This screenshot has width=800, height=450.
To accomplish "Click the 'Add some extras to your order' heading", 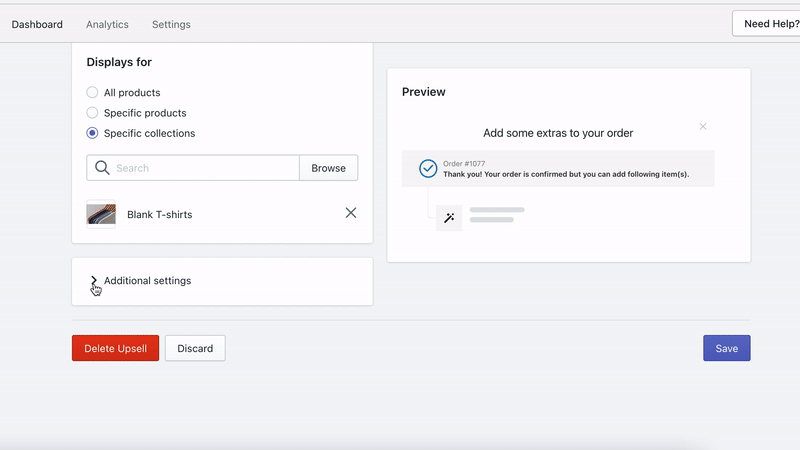I will pos(558,133).
